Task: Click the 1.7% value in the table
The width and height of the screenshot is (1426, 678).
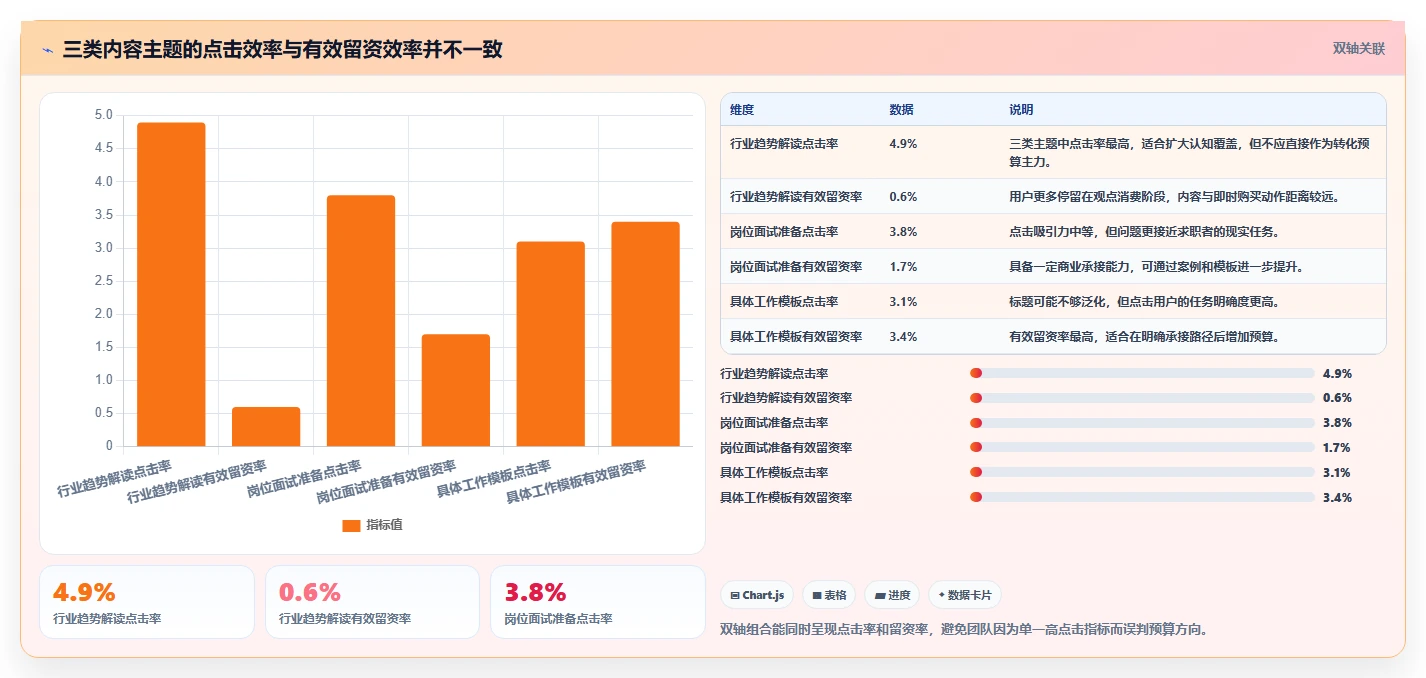Action: pos(903,266)
